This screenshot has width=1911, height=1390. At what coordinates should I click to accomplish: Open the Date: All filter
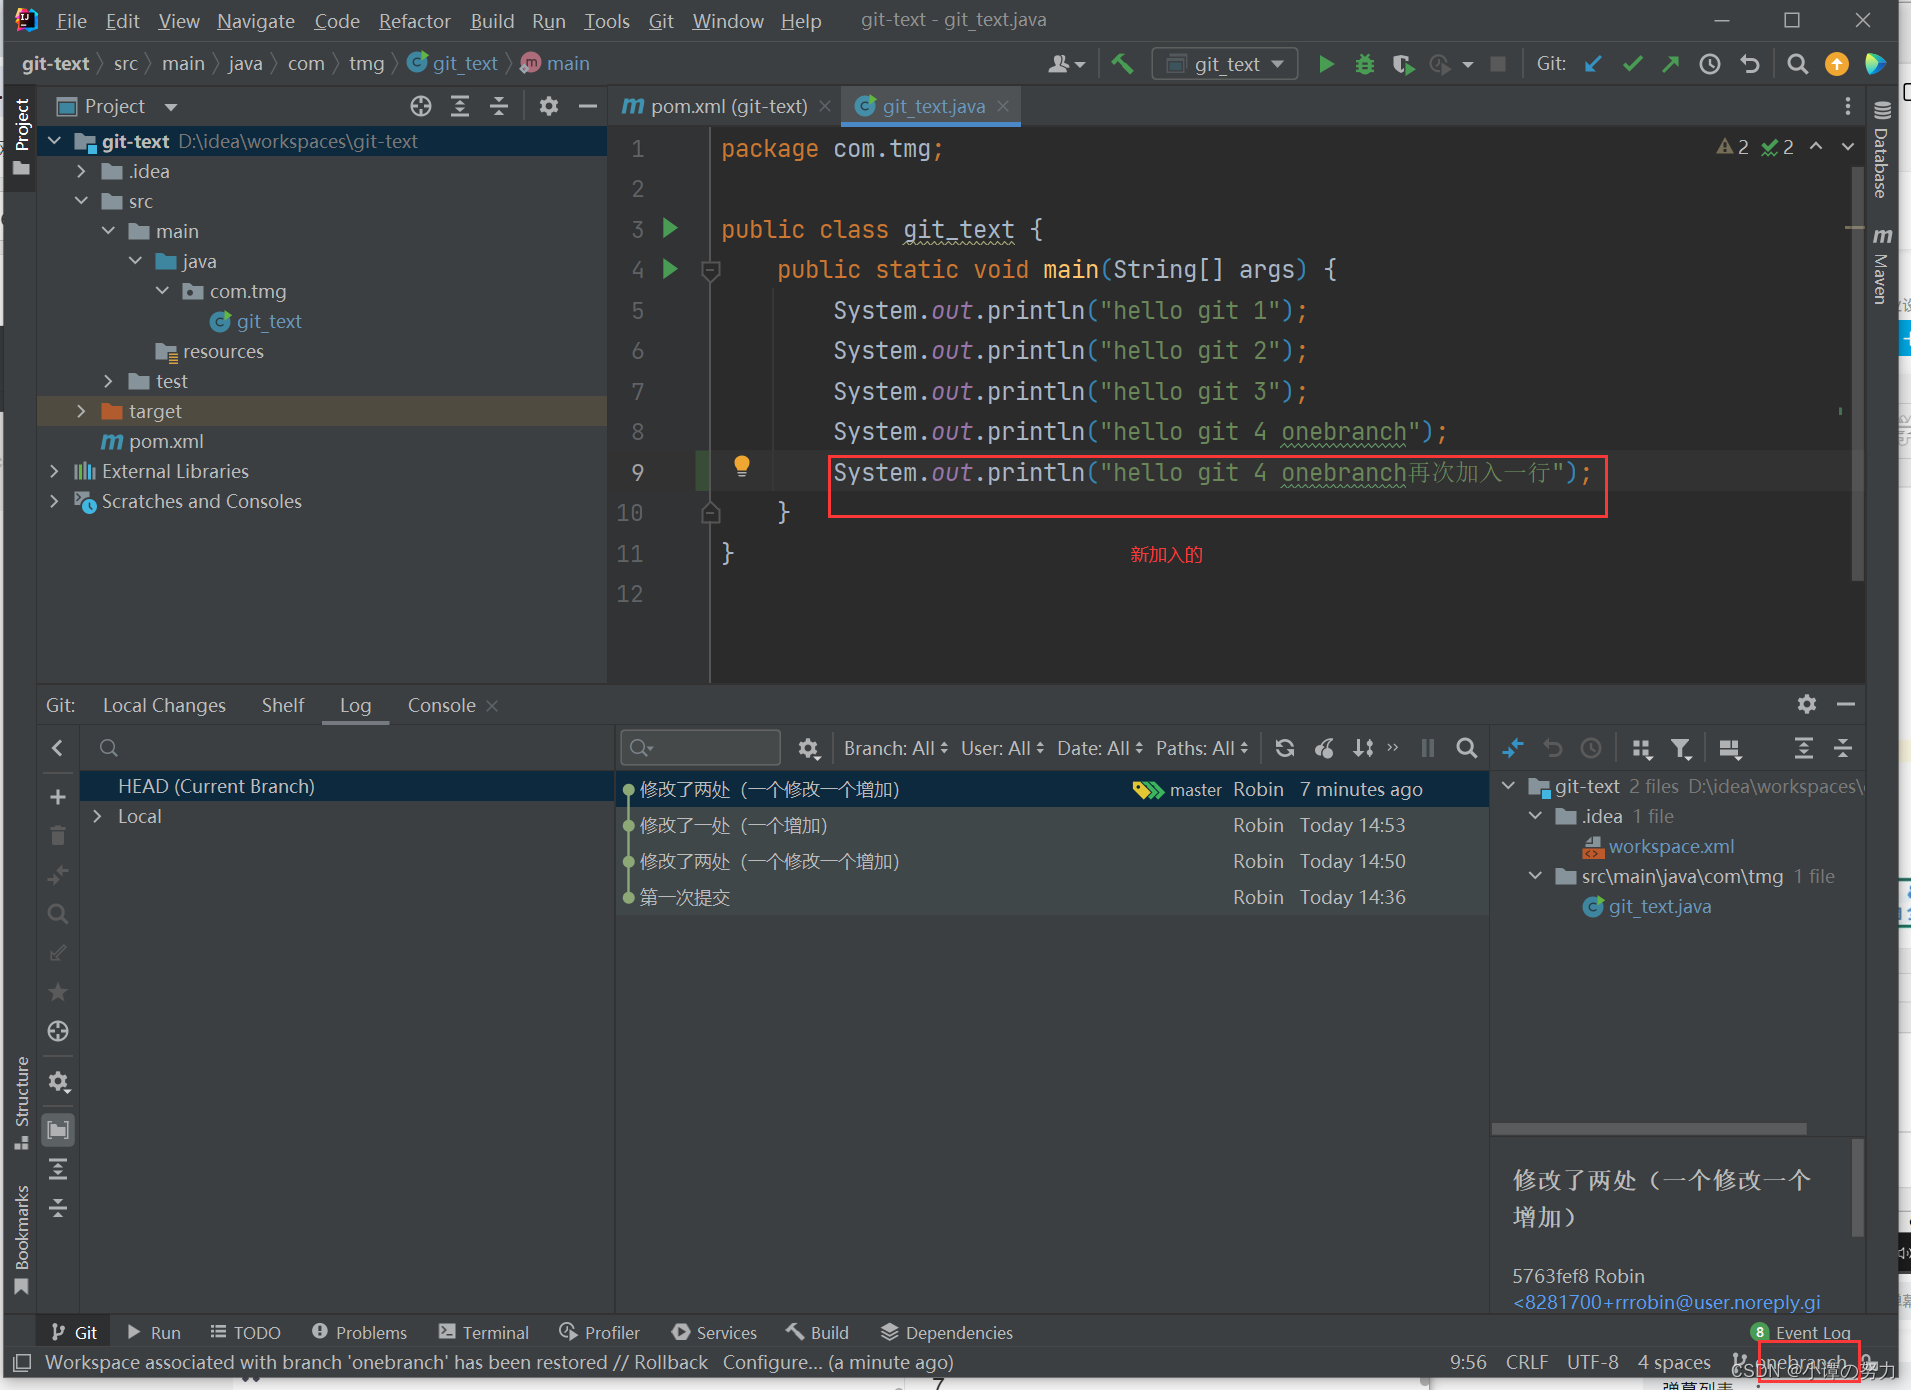click(1100, 748)
